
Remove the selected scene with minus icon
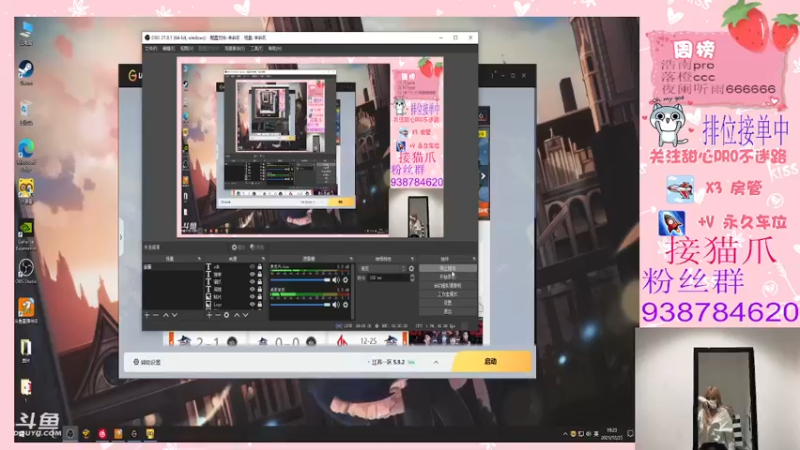click(156, 315)
